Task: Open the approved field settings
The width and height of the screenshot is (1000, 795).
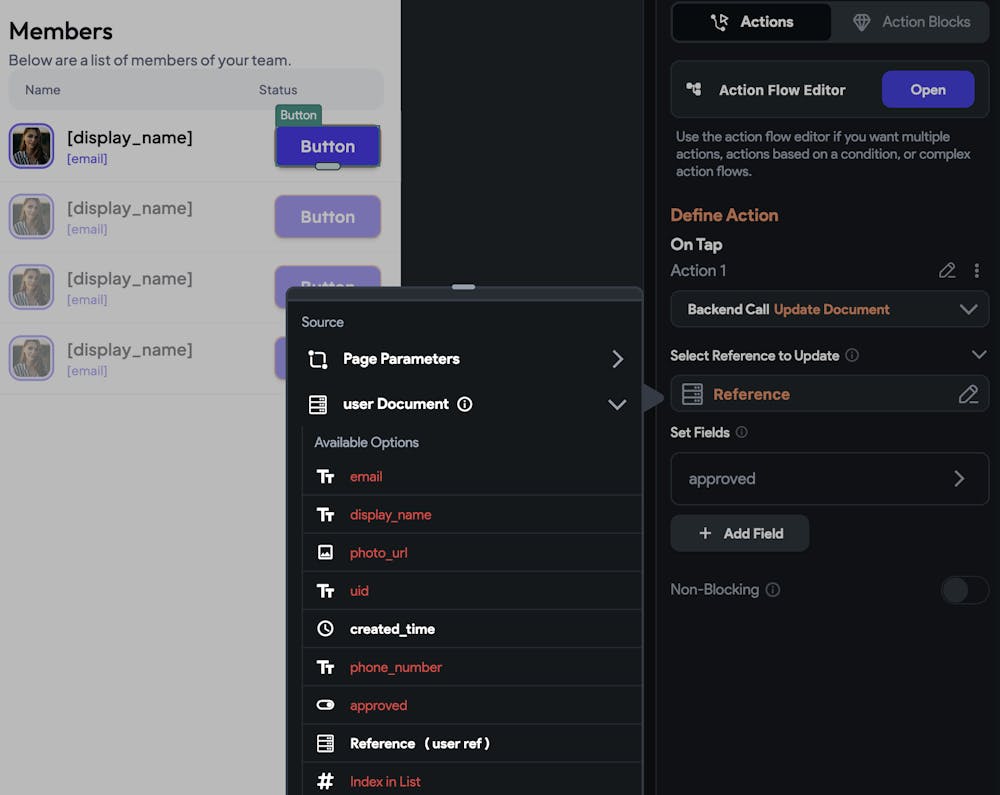Action: point(829,479)
